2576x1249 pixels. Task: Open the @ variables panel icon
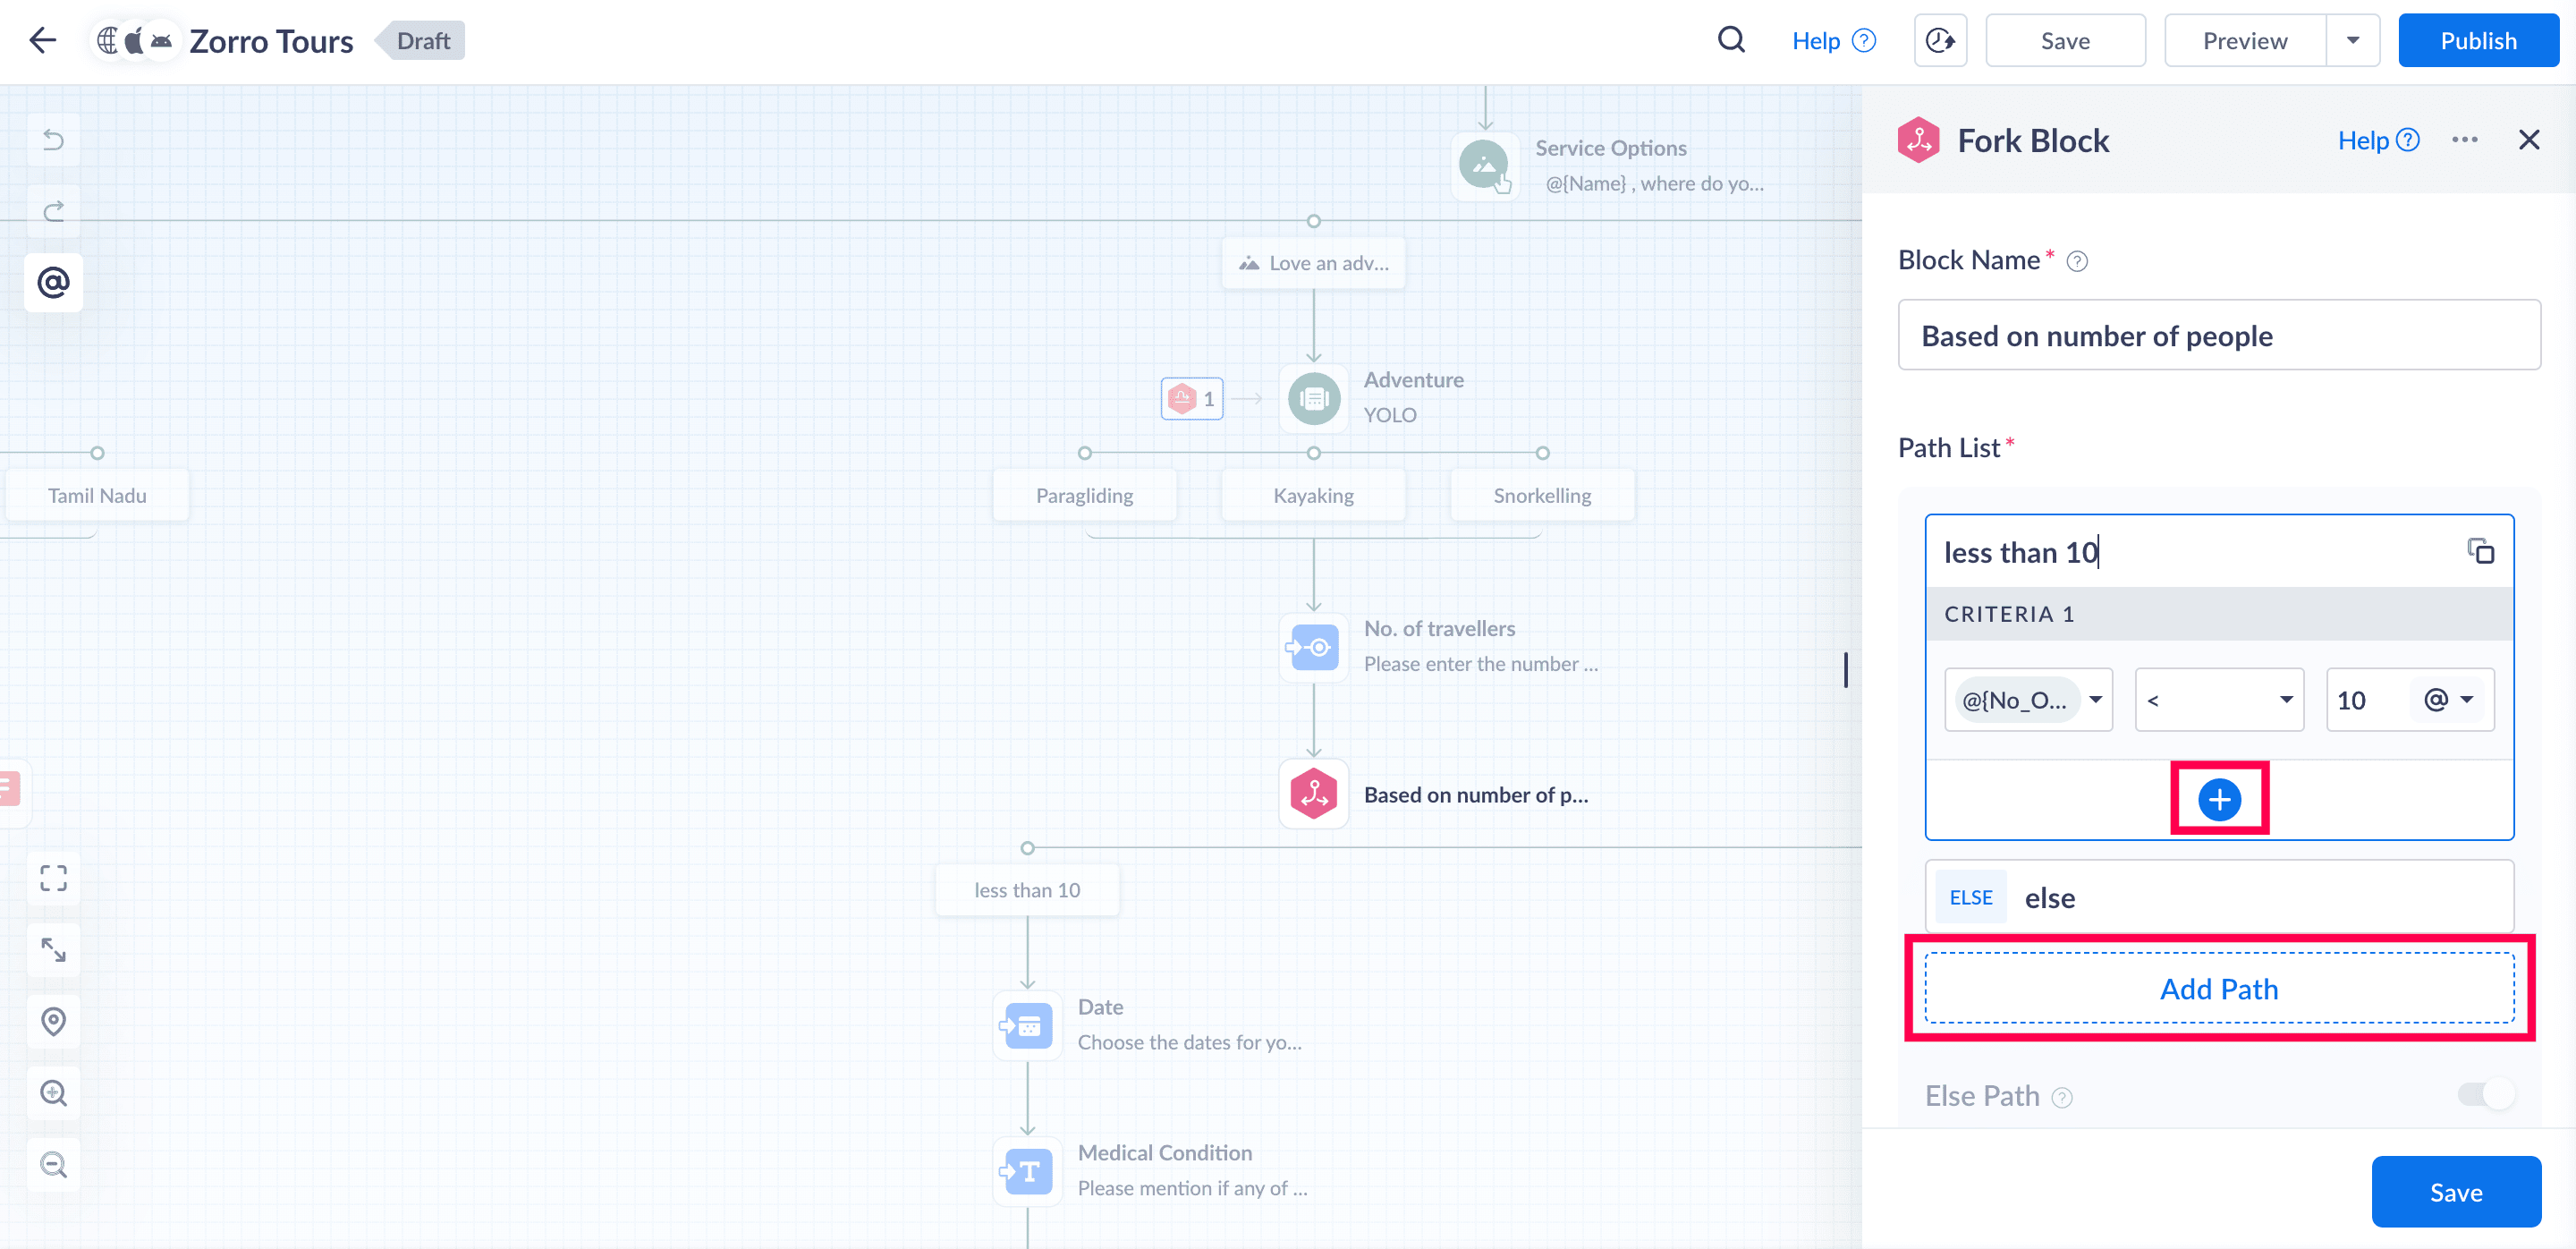53,283
